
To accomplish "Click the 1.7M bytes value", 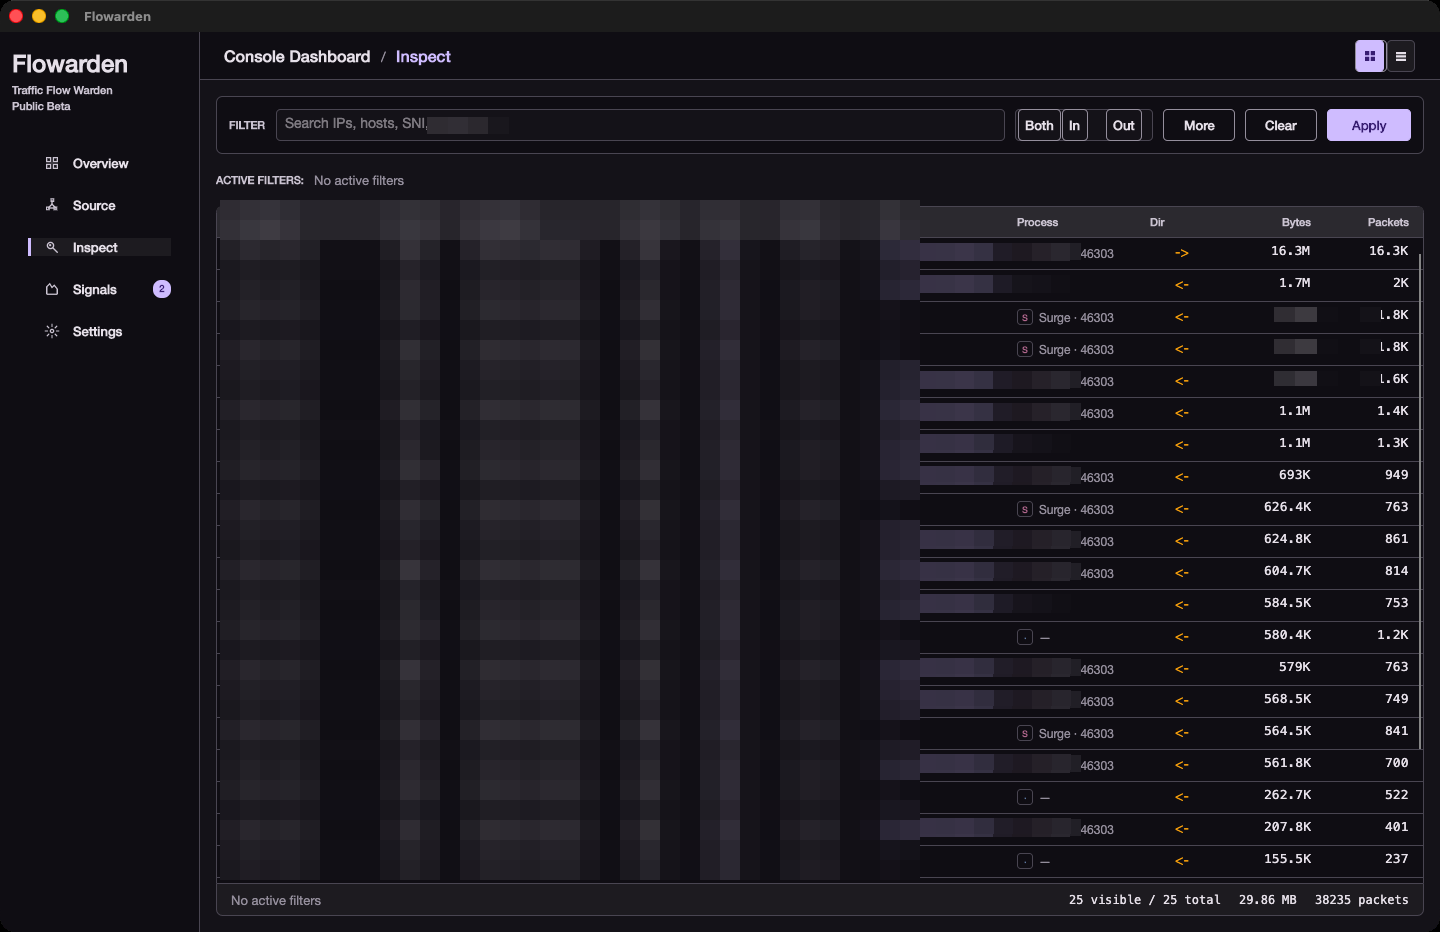I will pyautogui.click(x=1294, y=283).
